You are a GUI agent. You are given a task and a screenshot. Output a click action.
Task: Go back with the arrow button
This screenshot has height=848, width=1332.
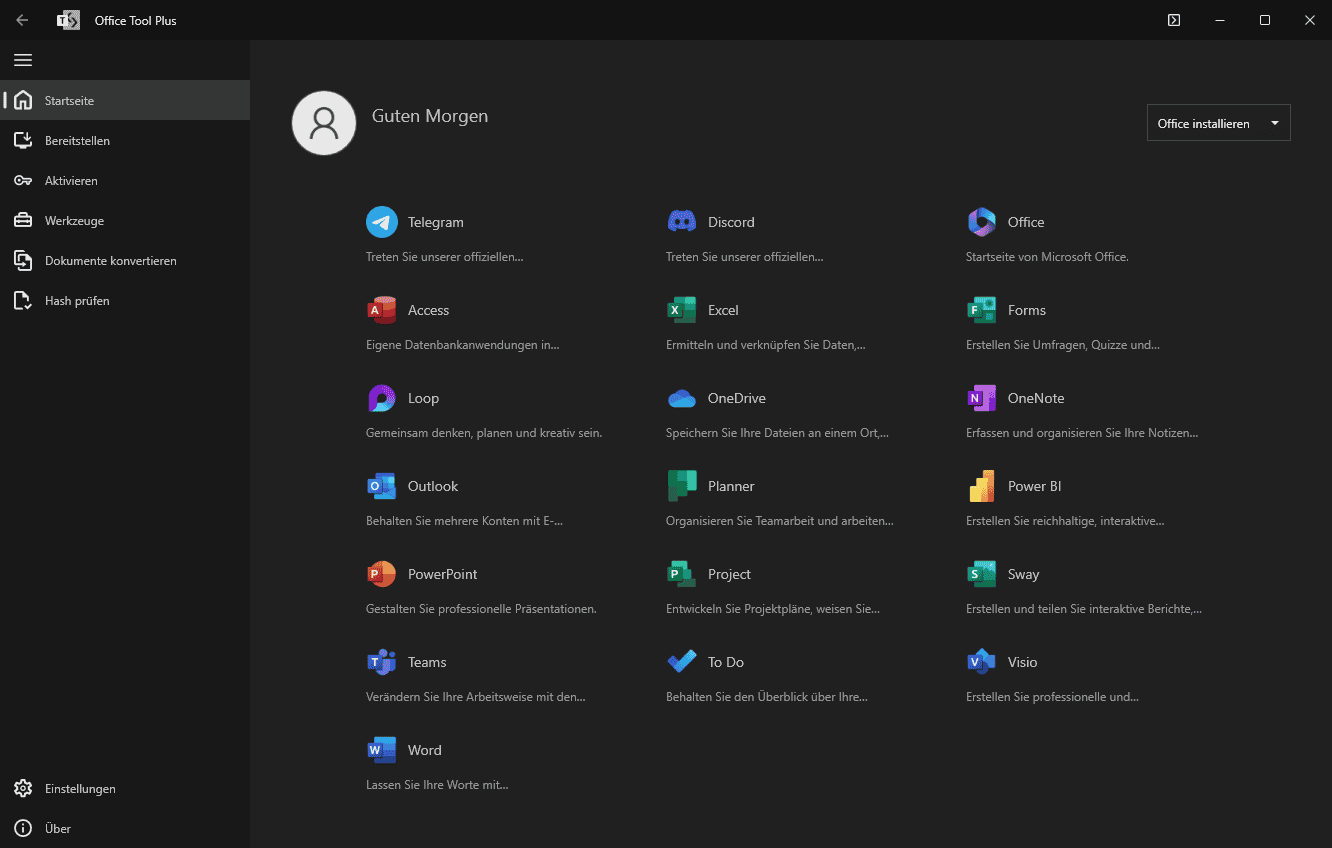tap(22, 20)
